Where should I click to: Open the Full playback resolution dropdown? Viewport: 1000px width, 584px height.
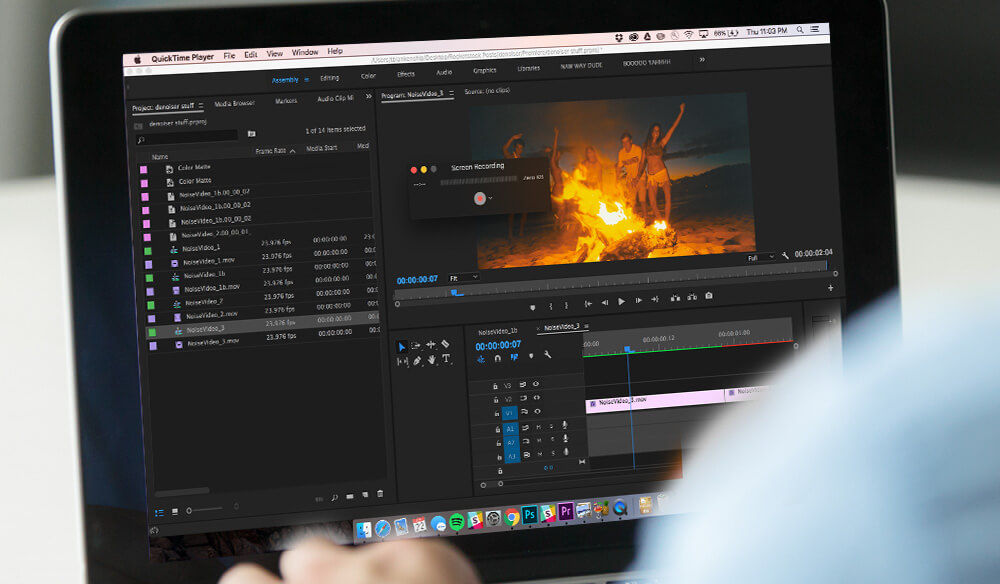(761, 258)
